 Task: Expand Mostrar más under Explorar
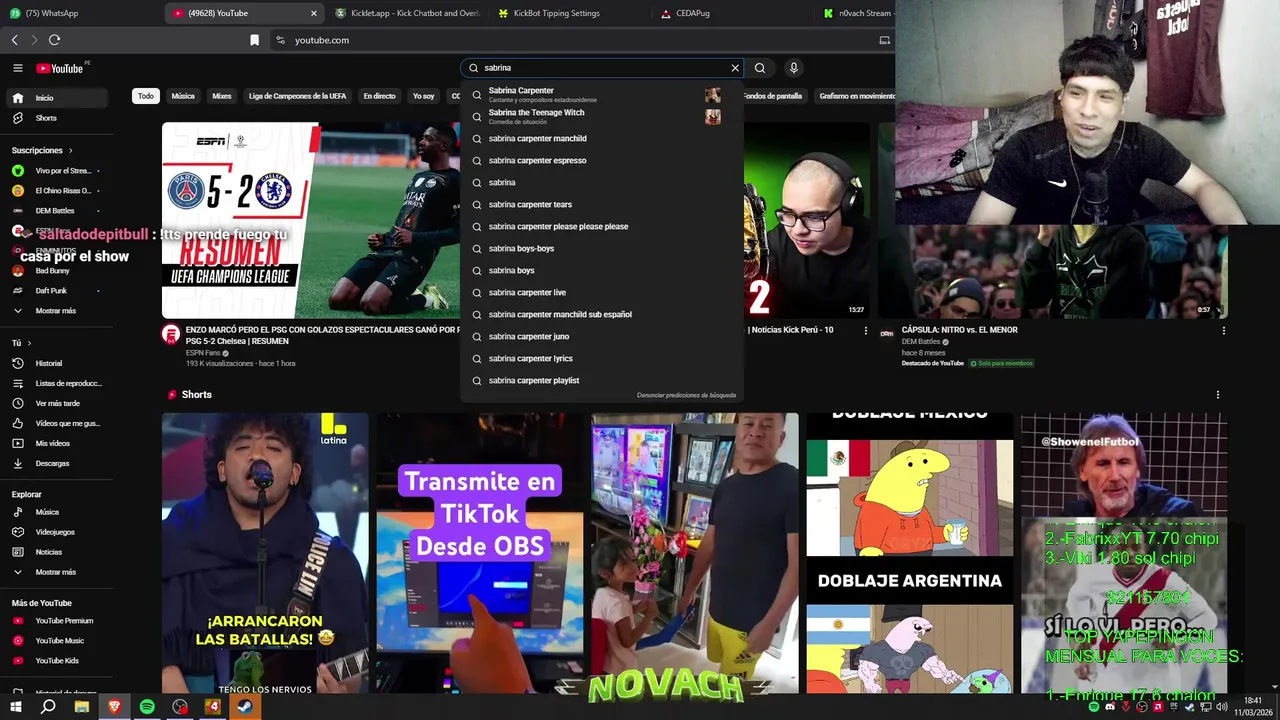click(58, 572)
